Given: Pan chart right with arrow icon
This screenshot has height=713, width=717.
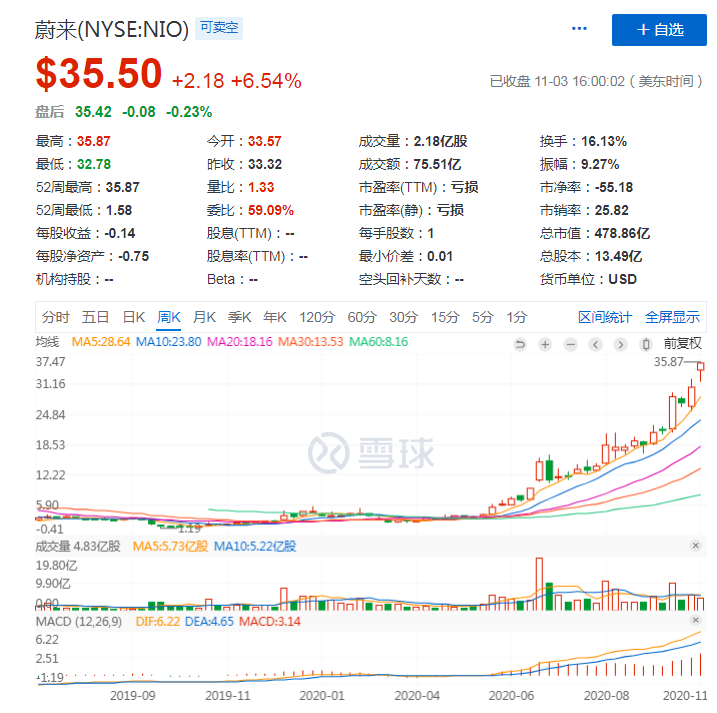Looking at the screenshot, I should (x=621, y=344).
